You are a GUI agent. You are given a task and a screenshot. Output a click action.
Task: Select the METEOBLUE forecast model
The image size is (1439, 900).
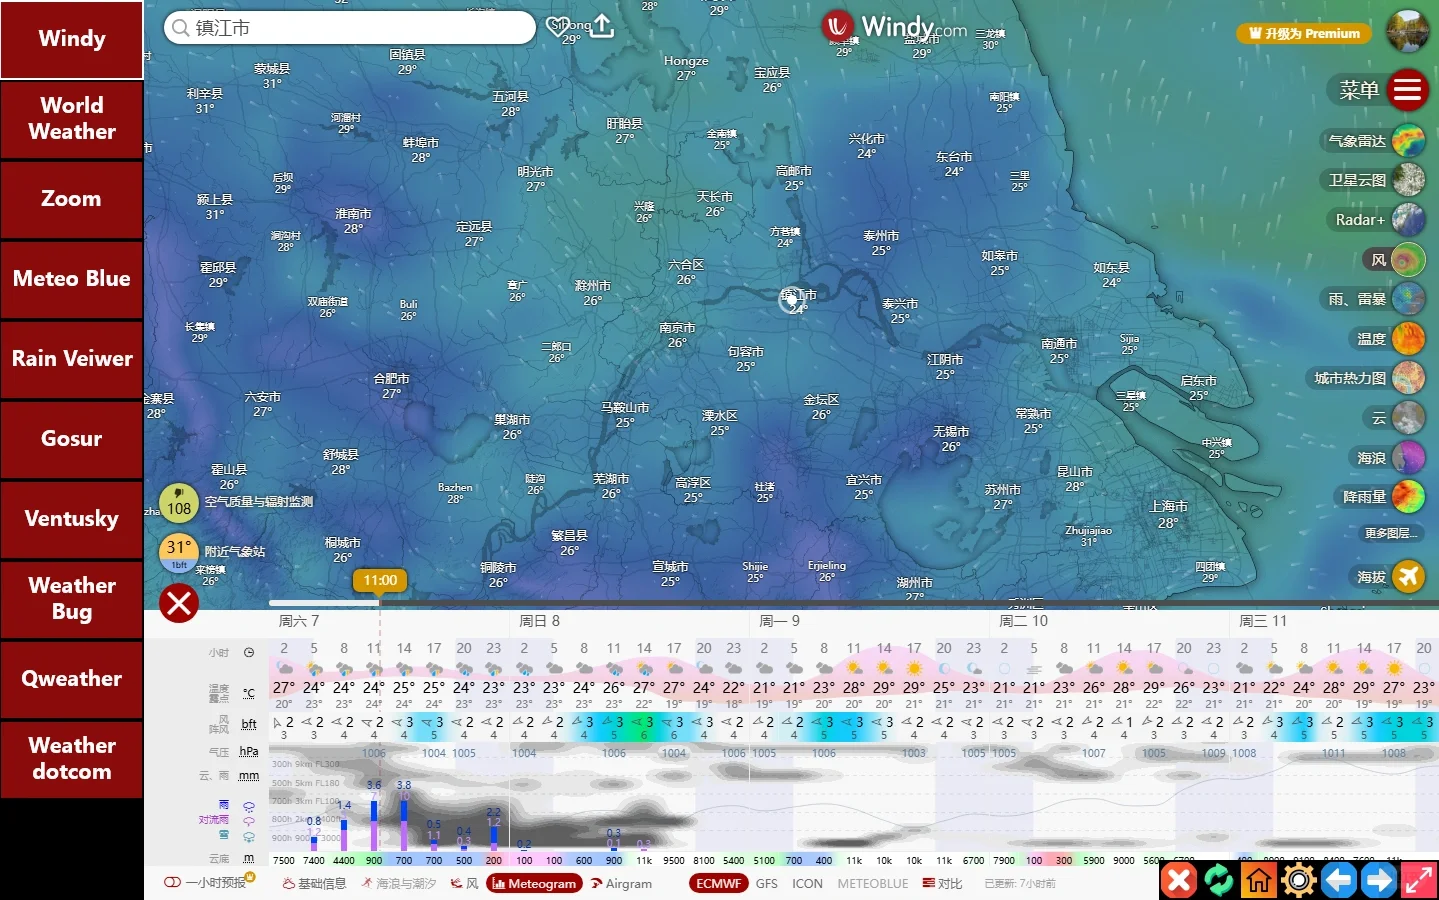point(873,884)
